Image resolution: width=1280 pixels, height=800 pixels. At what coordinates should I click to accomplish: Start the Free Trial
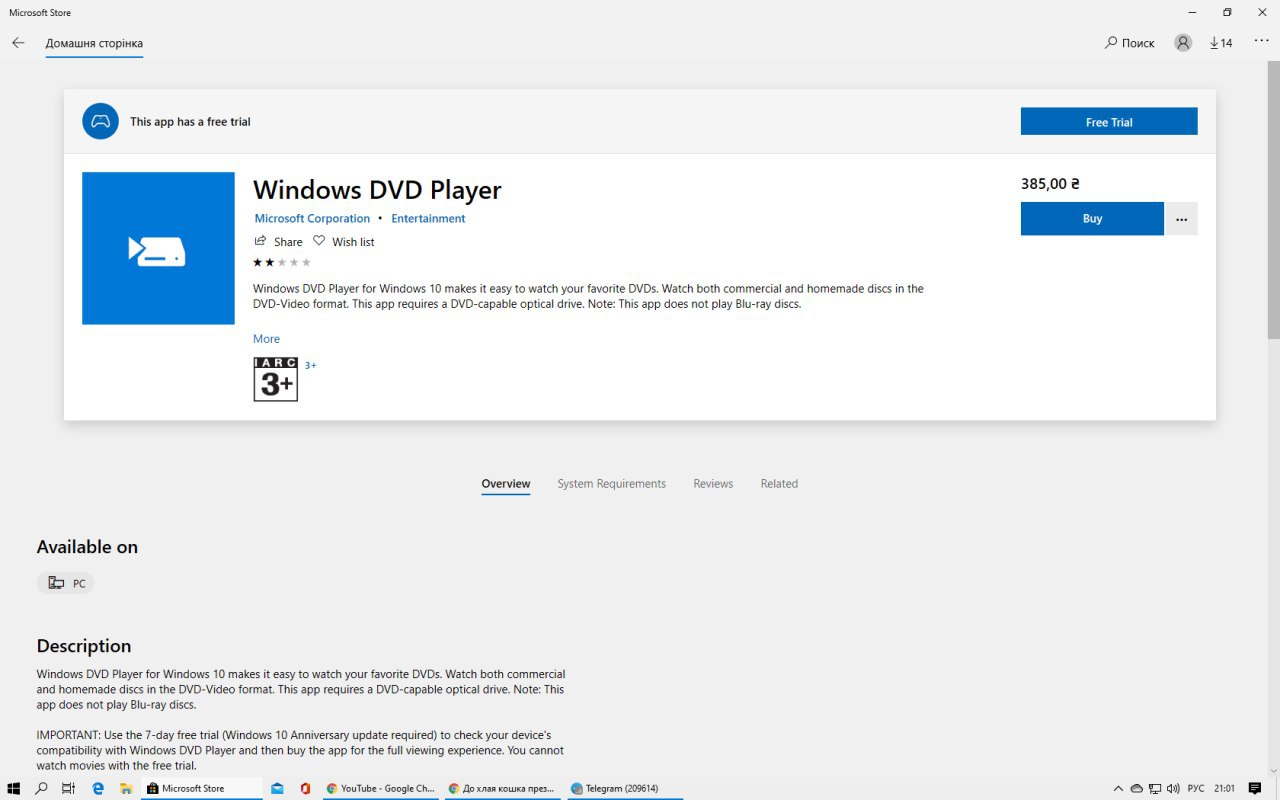[x=1109, y=121]
